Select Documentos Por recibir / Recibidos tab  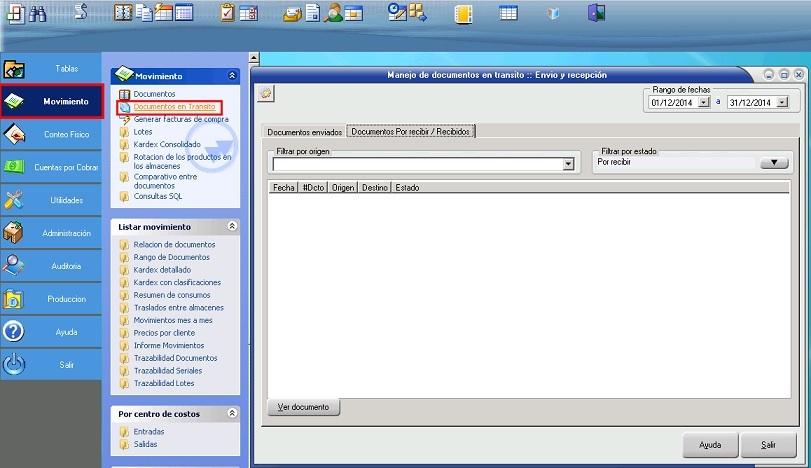point(410,131)
